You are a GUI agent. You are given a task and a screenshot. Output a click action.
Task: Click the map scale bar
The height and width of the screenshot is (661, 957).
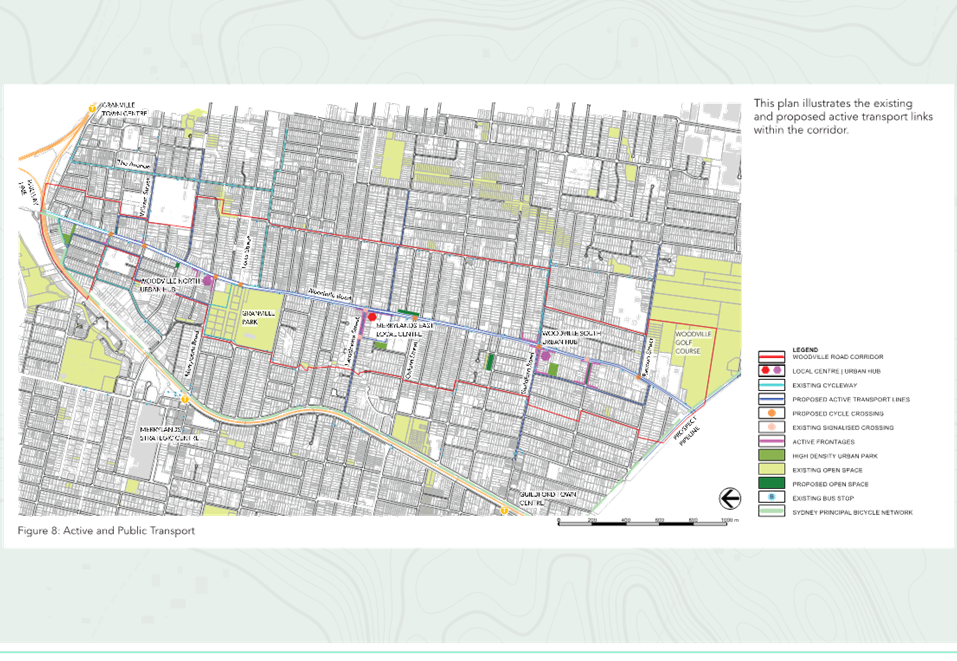pos(643,522)
